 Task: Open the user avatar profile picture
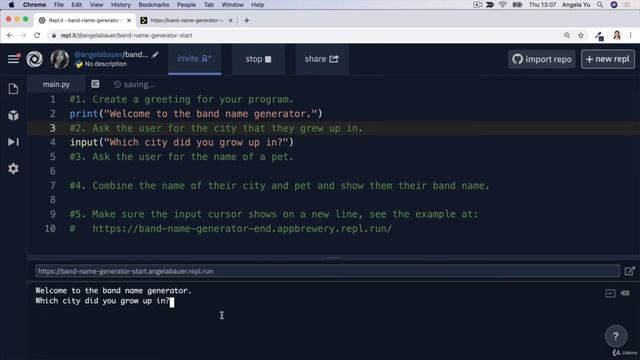(60, 59)
